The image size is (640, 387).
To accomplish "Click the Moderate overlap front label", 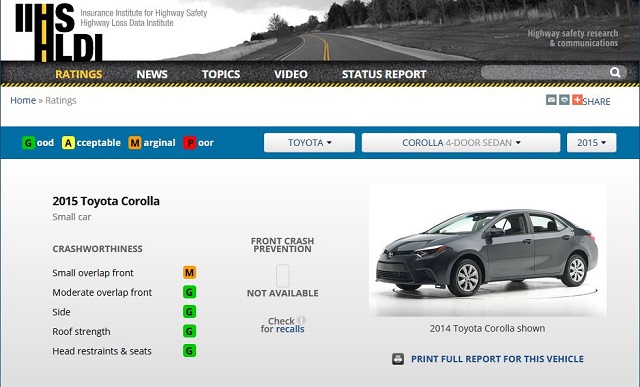I will pyautogui.click(x=102, y=292).
